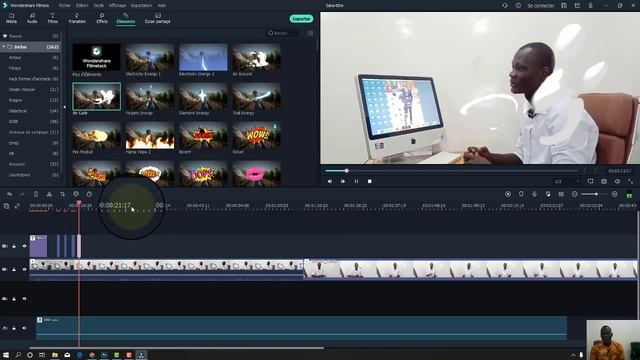640x360 pixels.
Task: Toggle visibility eye on main video track
Action: tap(24, 269)
